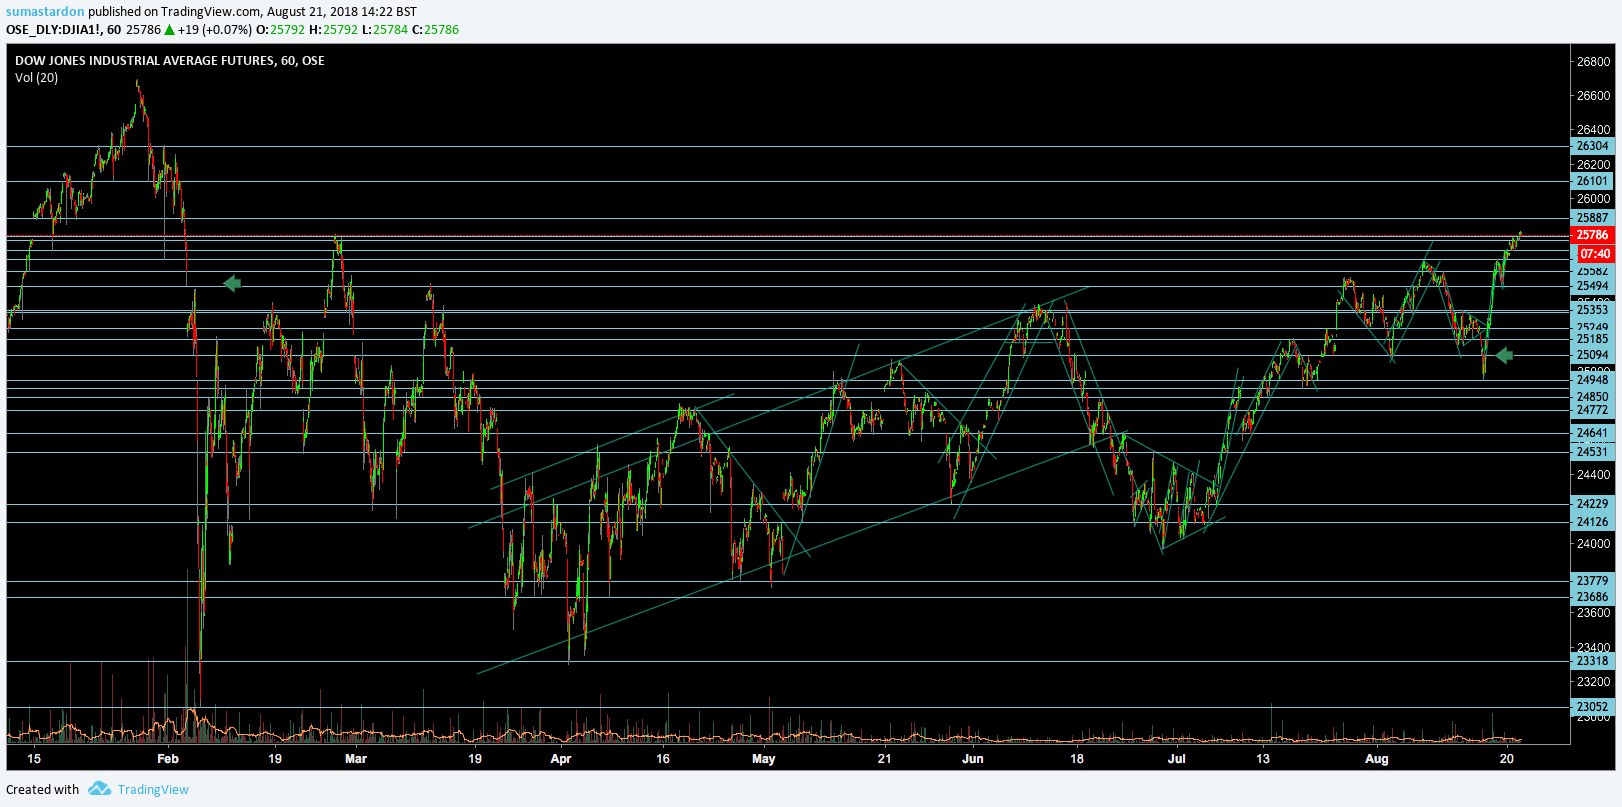Select the 24641 price label
Viewport: 1622px width, 807px height.
tap(1592, 433)
